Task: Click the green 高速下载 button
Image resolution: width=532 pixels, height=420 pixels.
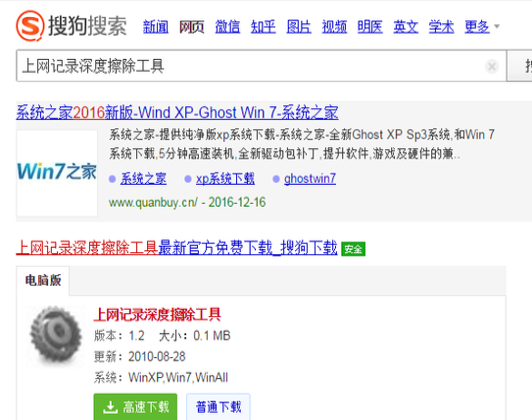Action: [135, 407]
